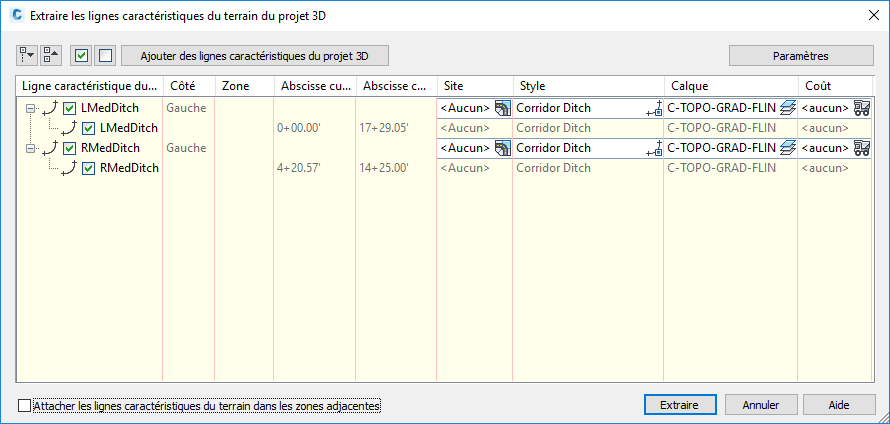Click the site picker icon in the LMedDitch row
Viewport: 890px width, 424px height.
503,108
